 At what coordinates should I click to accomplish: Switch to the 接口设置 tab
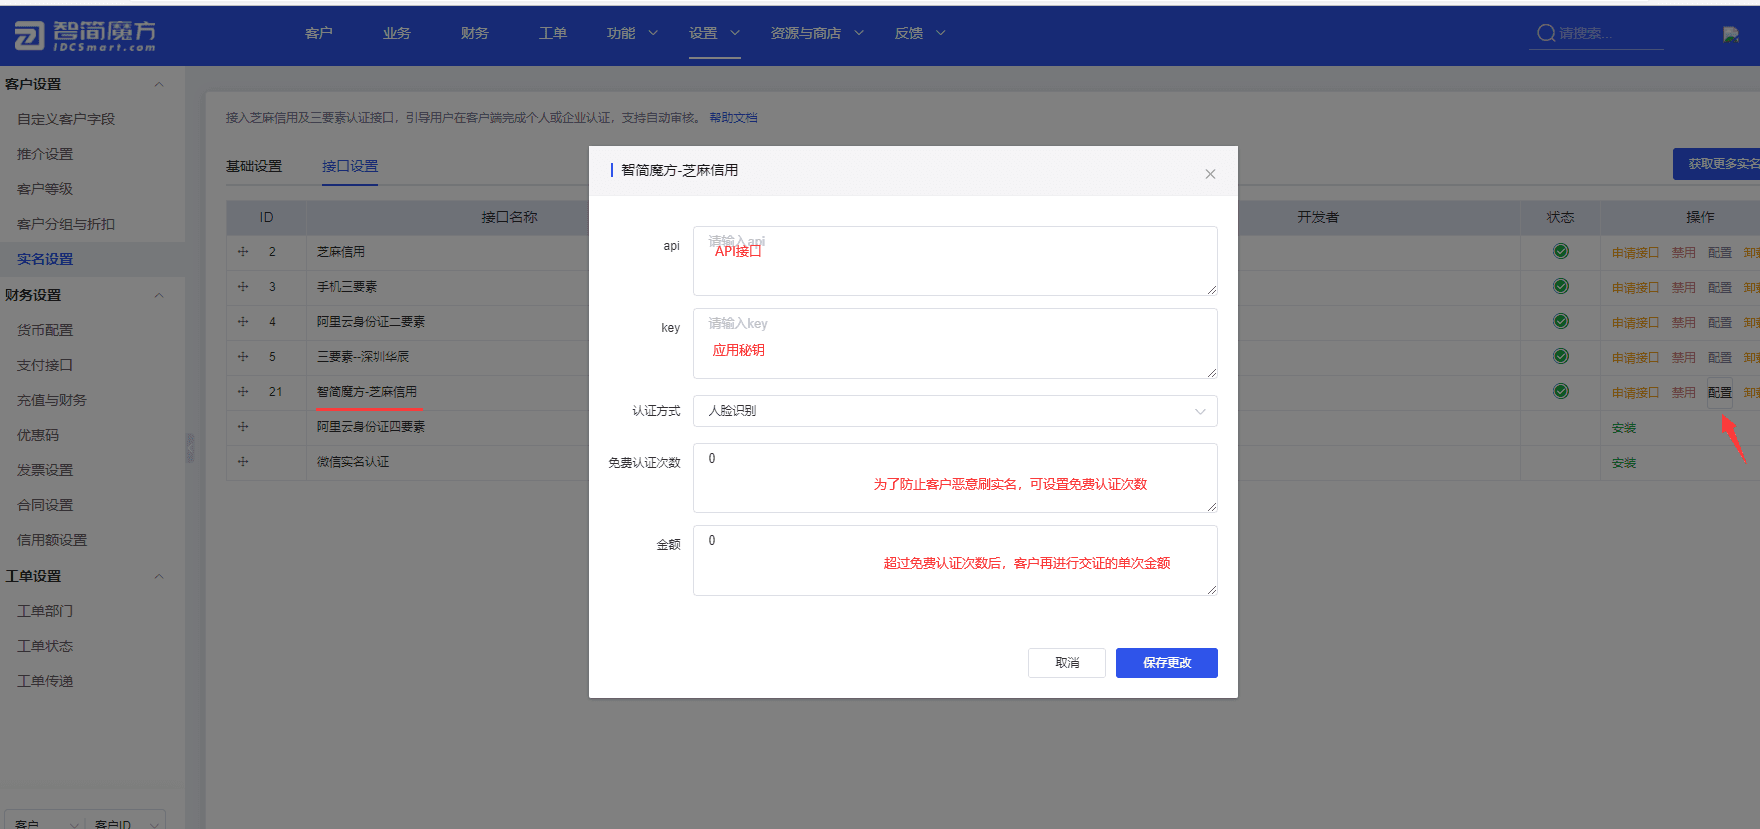point(350,166)
